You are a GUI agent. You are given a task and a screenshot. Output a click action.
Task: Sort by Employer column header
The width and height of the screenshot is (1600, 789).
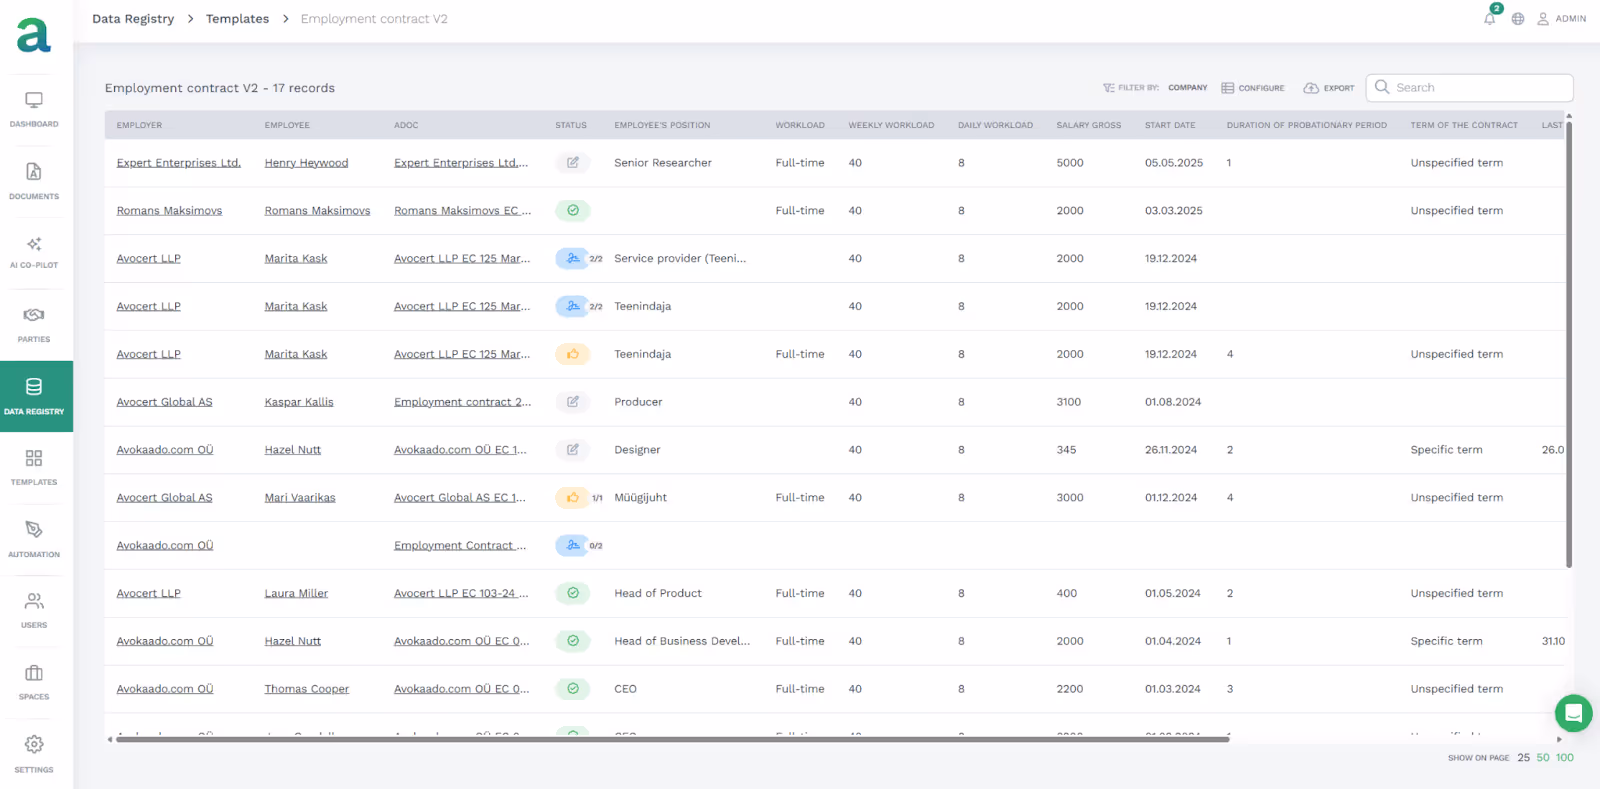tap(139, 125)
